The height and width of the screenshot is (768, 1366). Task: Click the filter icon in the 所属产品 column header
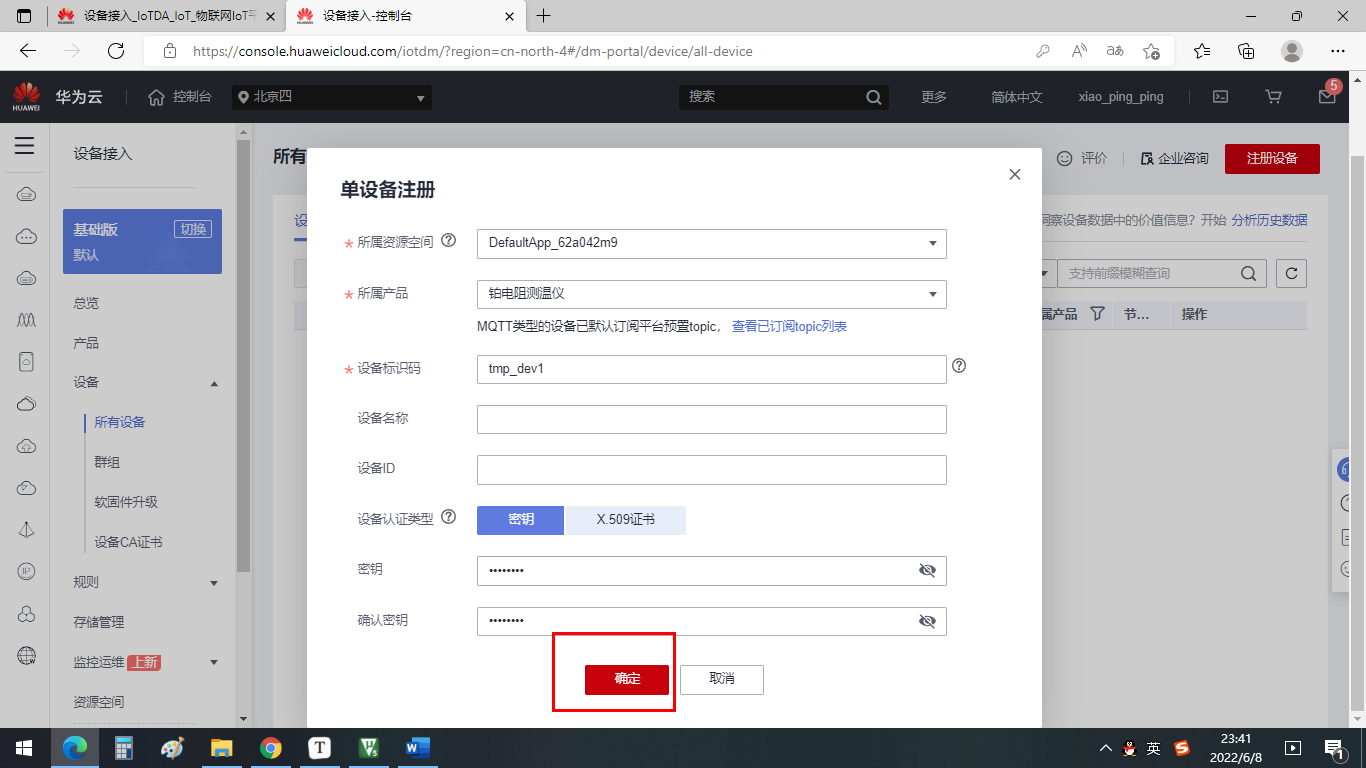1097,314
